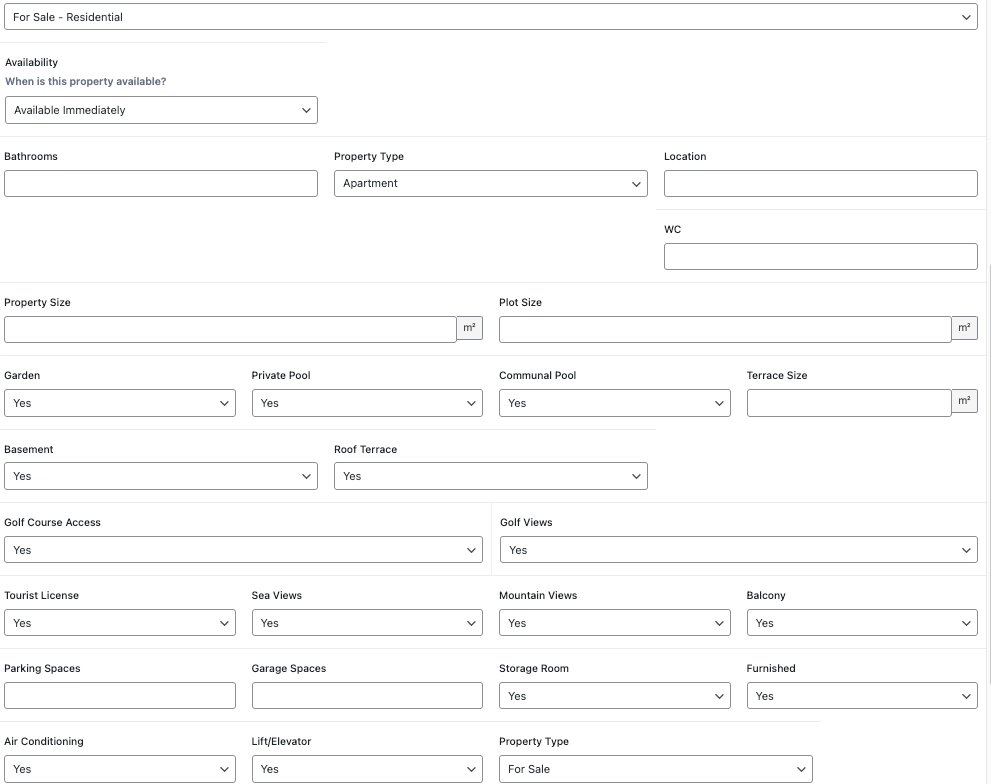Focus the Location text field
The width and height of the screenshot is (991, 784).
(820, 183)
